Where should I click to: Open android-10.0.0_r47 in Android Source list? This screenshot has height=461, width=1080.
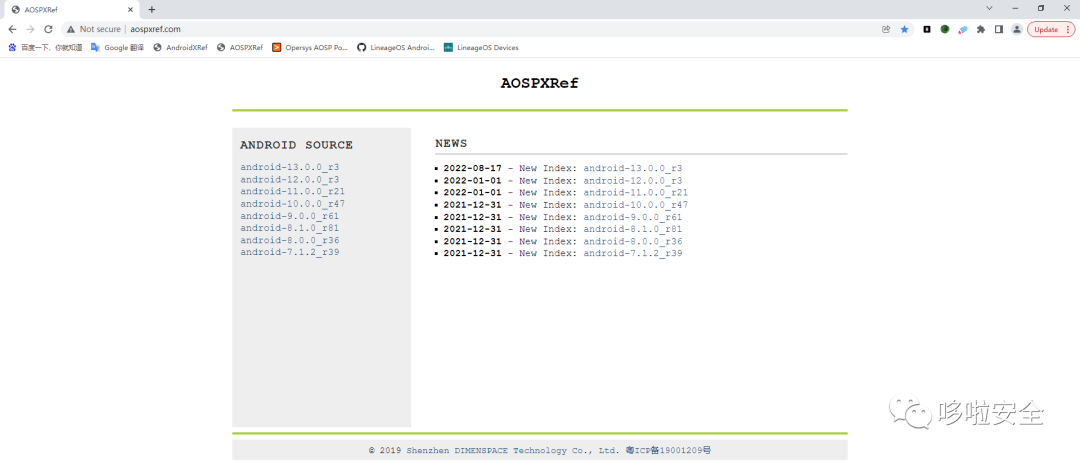(293, 204)
